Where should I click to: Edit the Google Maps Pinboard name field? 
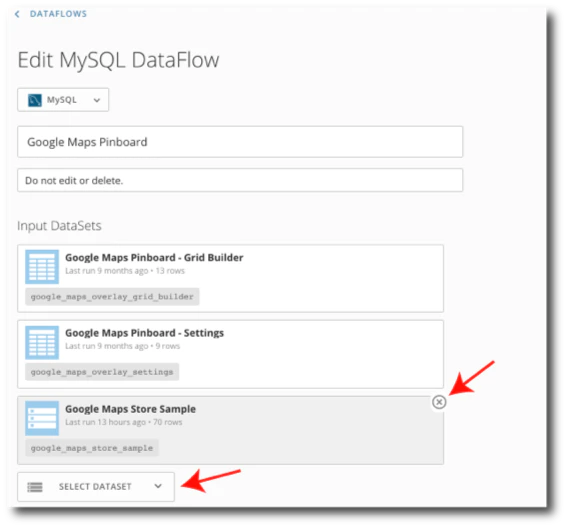click(240, 142)
